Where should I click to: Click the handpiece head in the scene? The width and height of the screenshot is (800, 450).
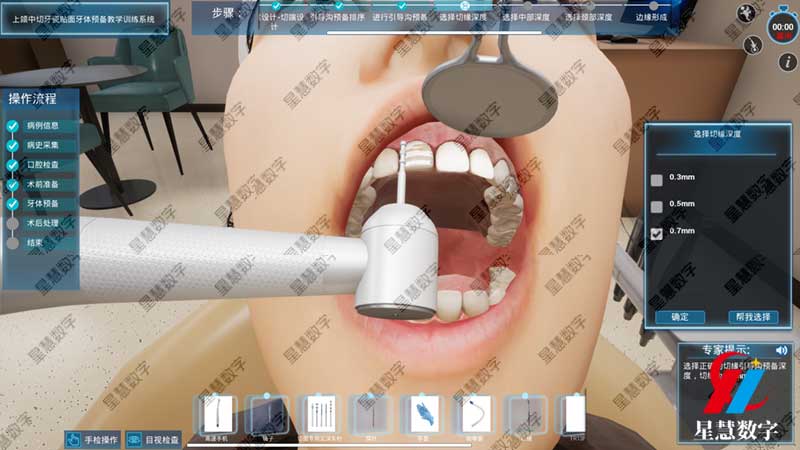(x=396, y=260)
